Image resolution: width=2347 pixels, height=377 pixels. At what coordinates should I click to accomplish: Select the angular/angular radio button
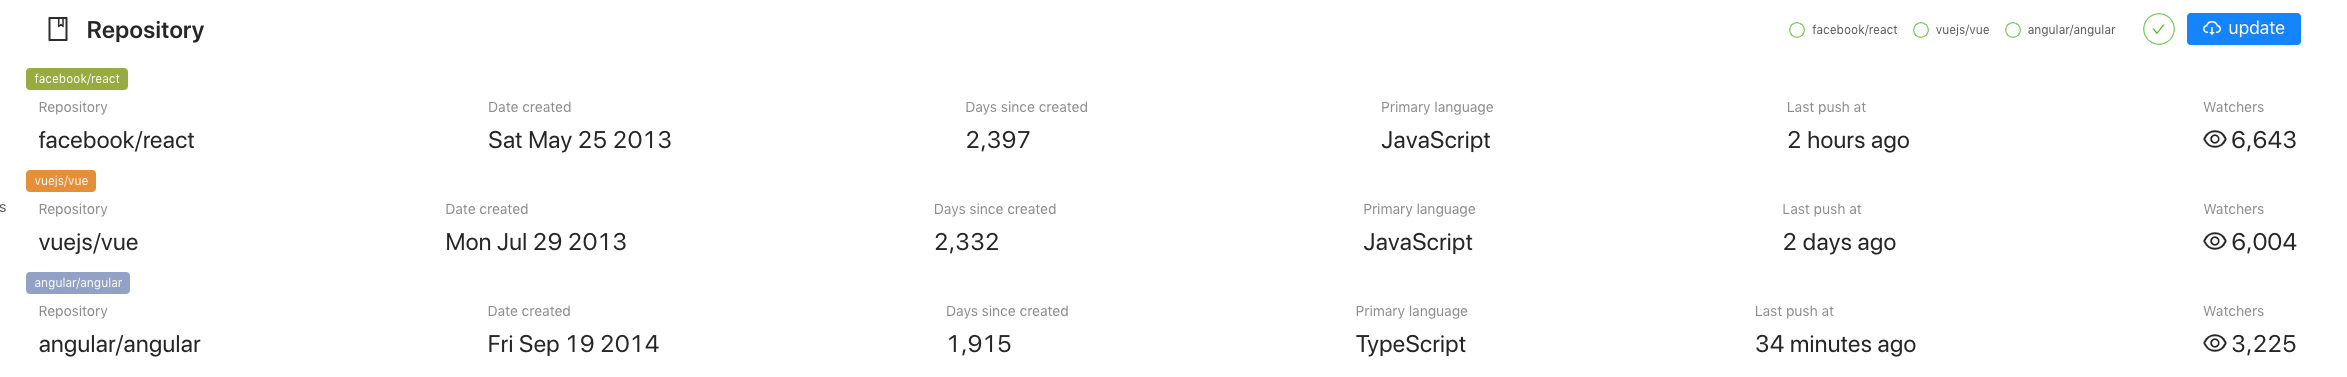2012,30
